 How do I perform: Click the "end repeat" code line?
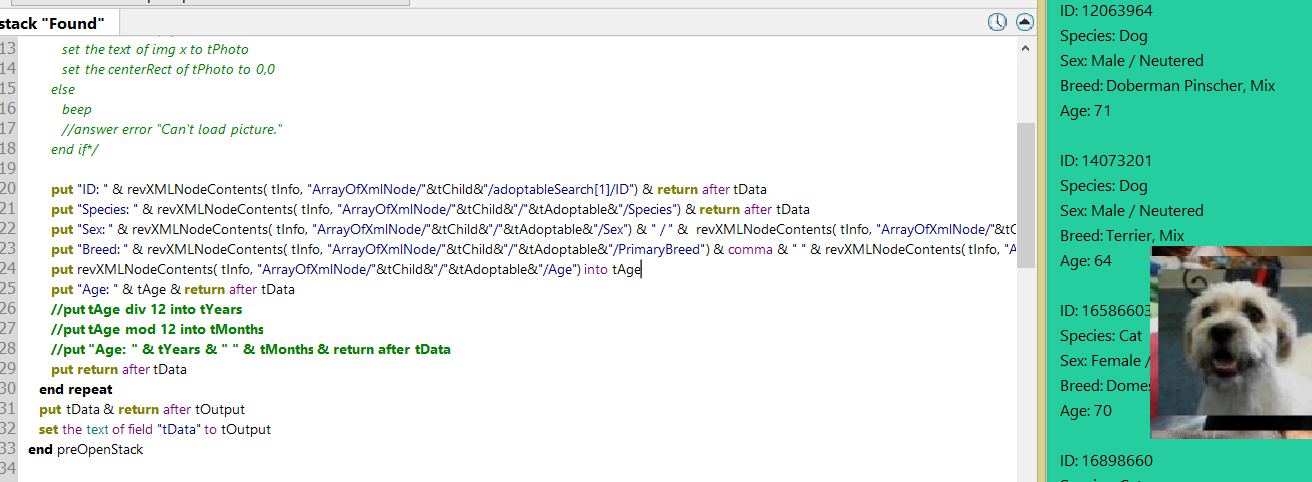pyautogui.click(x=76, y=389)
